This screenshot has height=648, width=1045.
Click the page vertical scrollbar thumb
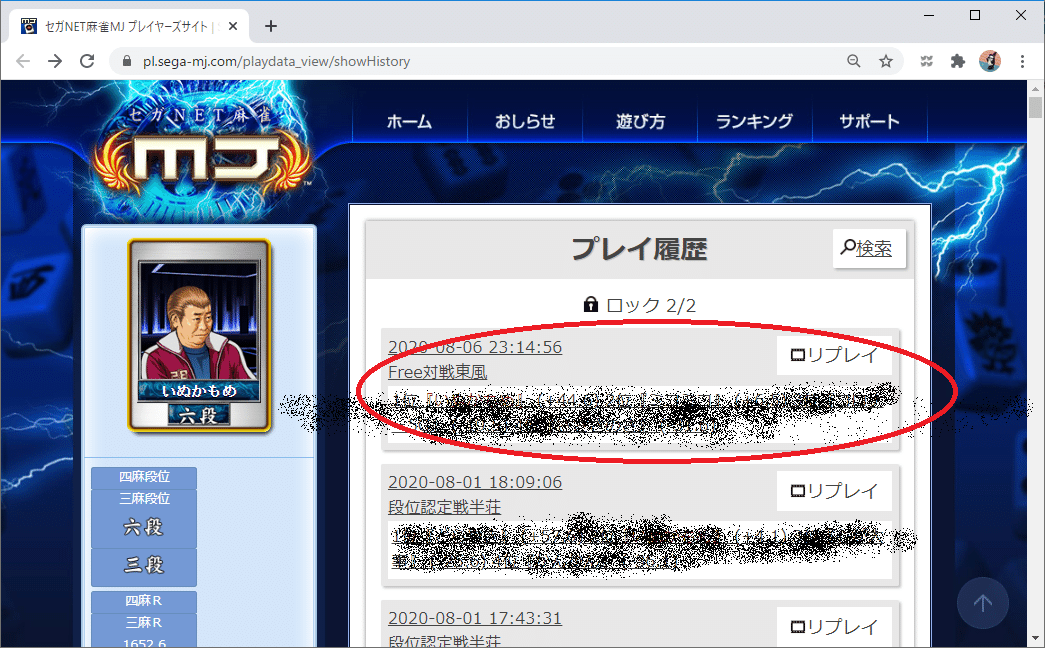1035,107
